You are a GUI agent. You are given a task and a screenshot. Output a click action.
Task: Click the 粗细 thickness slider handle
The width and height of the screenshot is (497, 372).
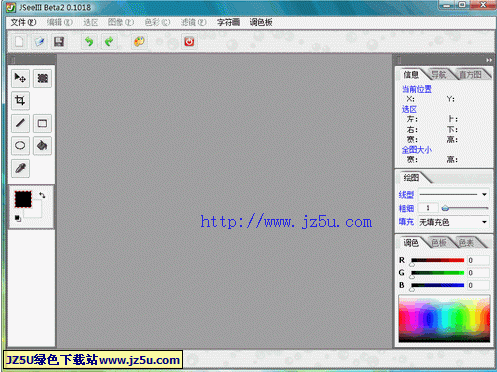pyautogui.click(x=445, y=208)
